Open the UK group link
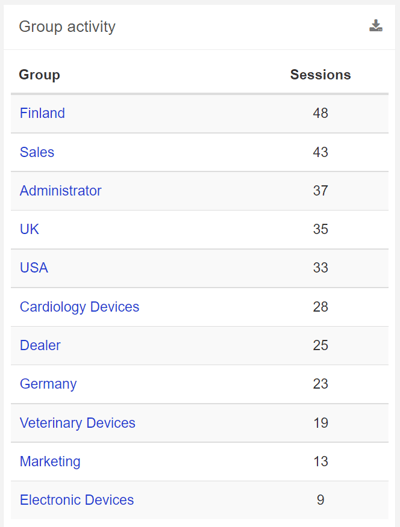 coord(29,229)
